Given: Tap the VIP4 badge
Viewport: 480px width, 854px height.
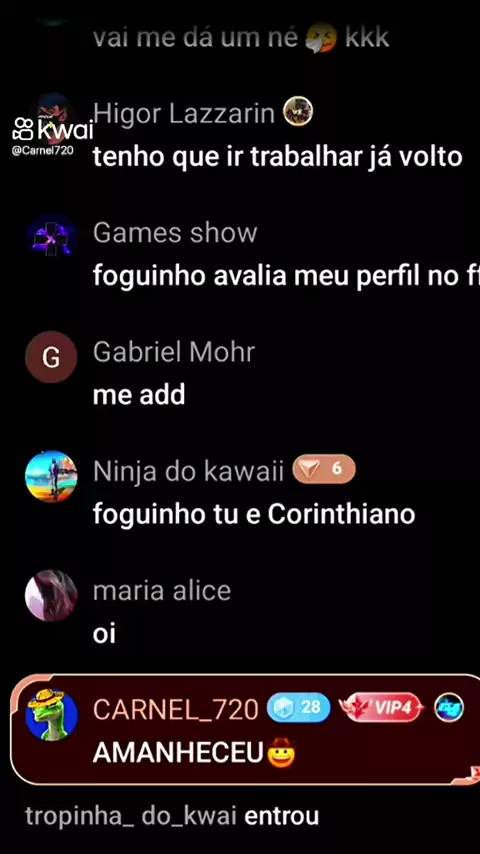Looking at the screenshot, I should (381, 707).
